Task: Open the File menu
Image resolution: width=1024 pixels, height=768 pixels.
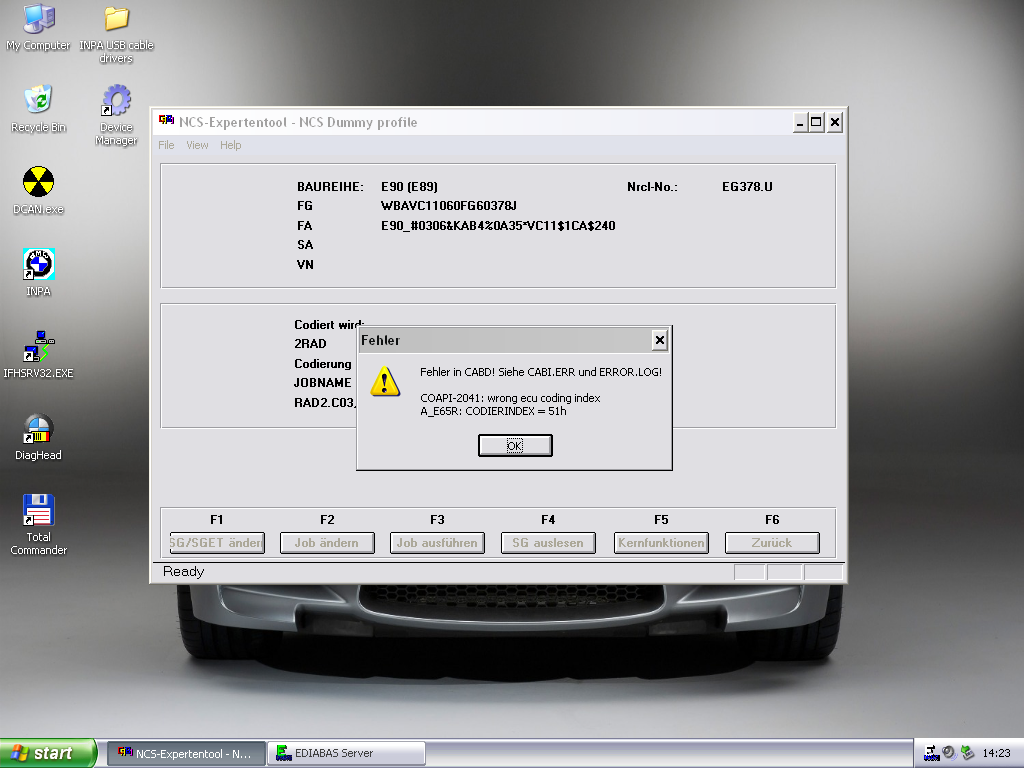Action: pos(166,146)
